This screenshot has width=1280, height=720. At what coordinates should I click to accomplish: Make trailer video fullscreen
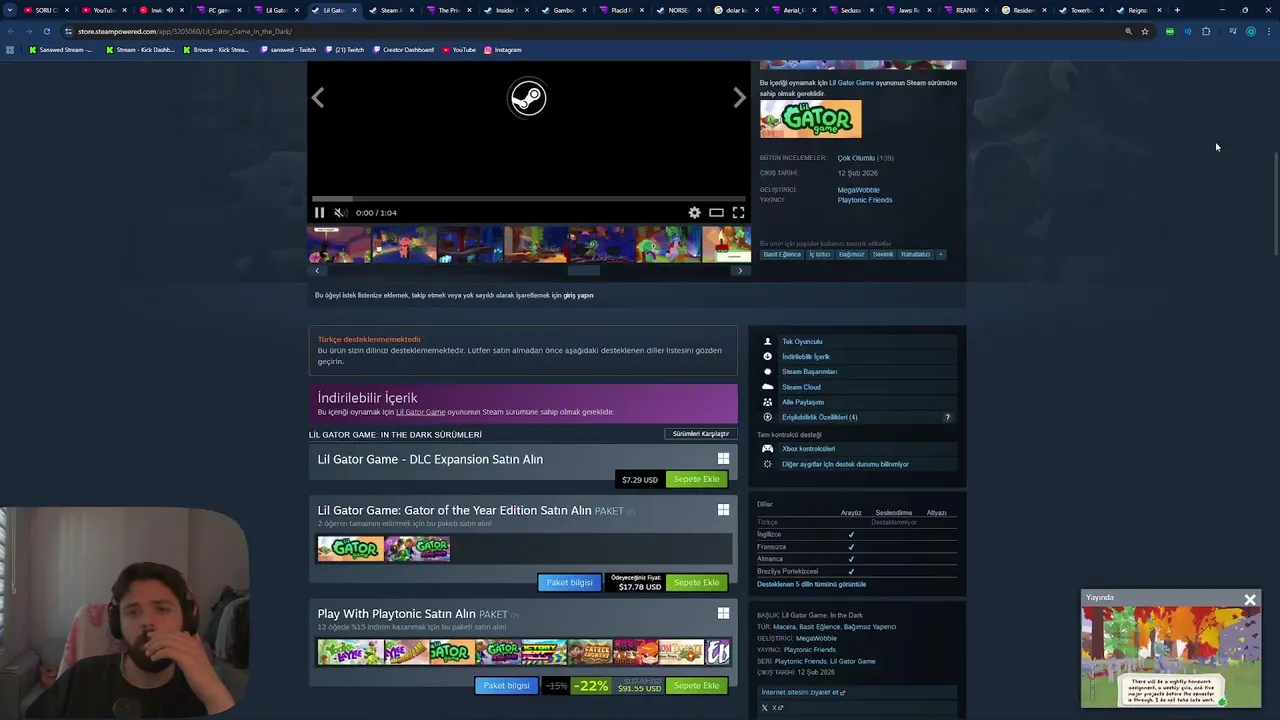[x=738, y=212]
